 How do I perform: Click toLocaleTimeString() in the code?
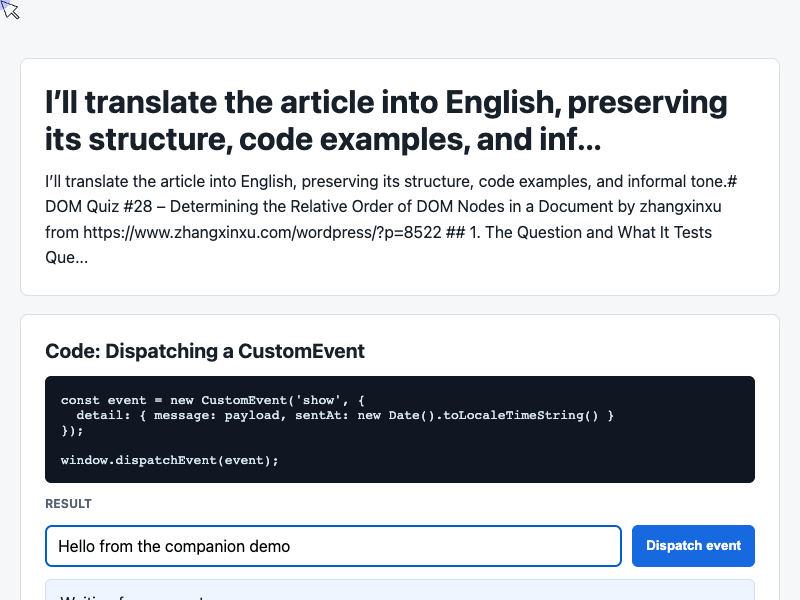pyautogui.click(x=520, y=415)
